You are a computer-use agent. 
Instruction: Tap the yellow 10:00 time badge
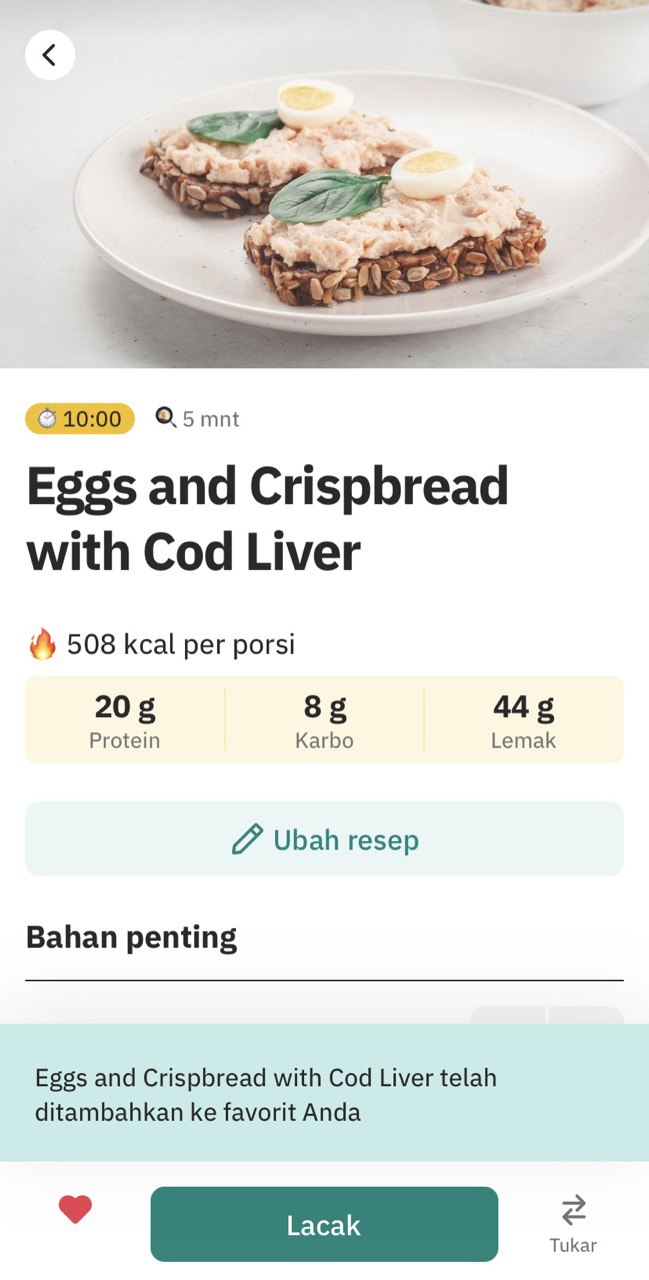point(80,419)
